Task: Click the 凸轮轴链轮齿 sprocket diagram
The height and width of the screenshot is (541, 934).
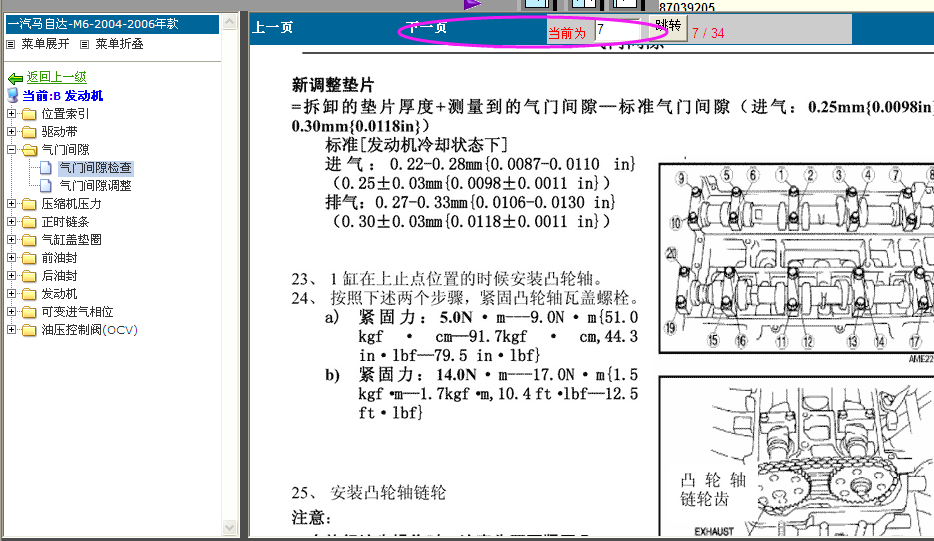Action: coord(796,456)
